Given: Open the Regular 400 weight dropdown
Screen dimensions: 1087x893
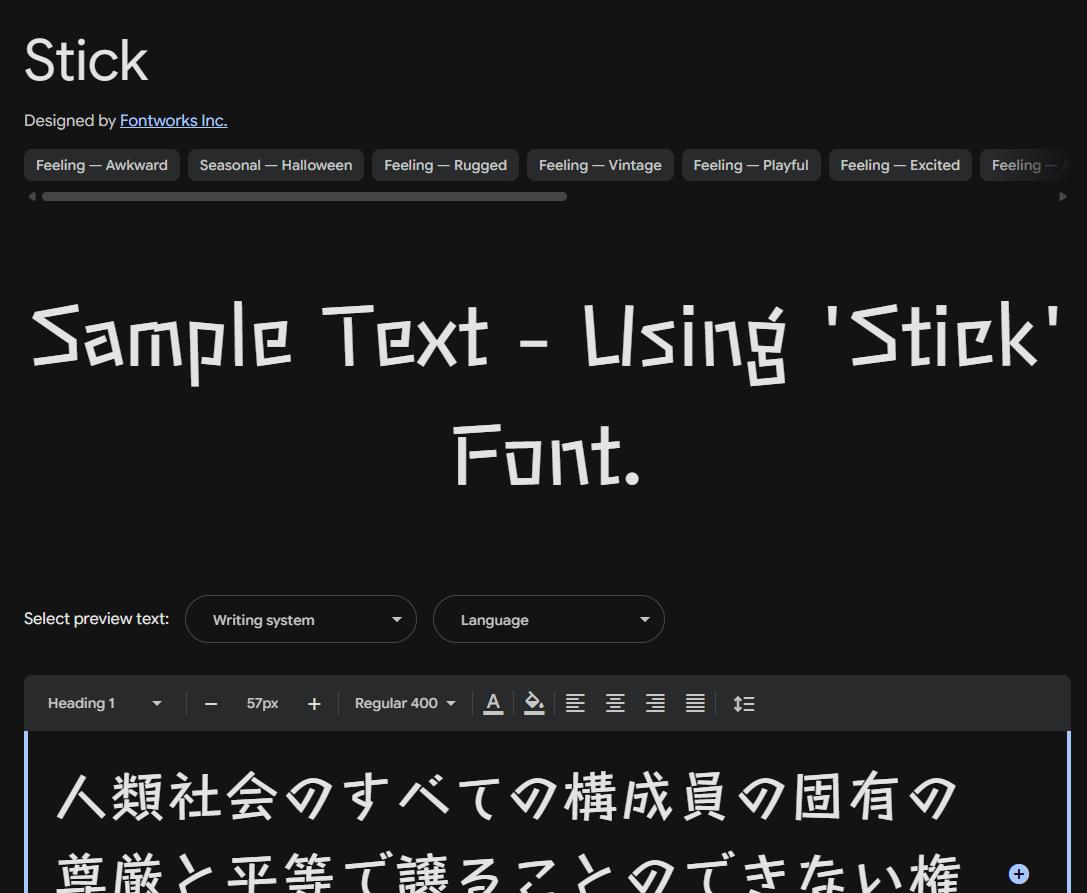Looking at the screenshot, I should [405, 703].
